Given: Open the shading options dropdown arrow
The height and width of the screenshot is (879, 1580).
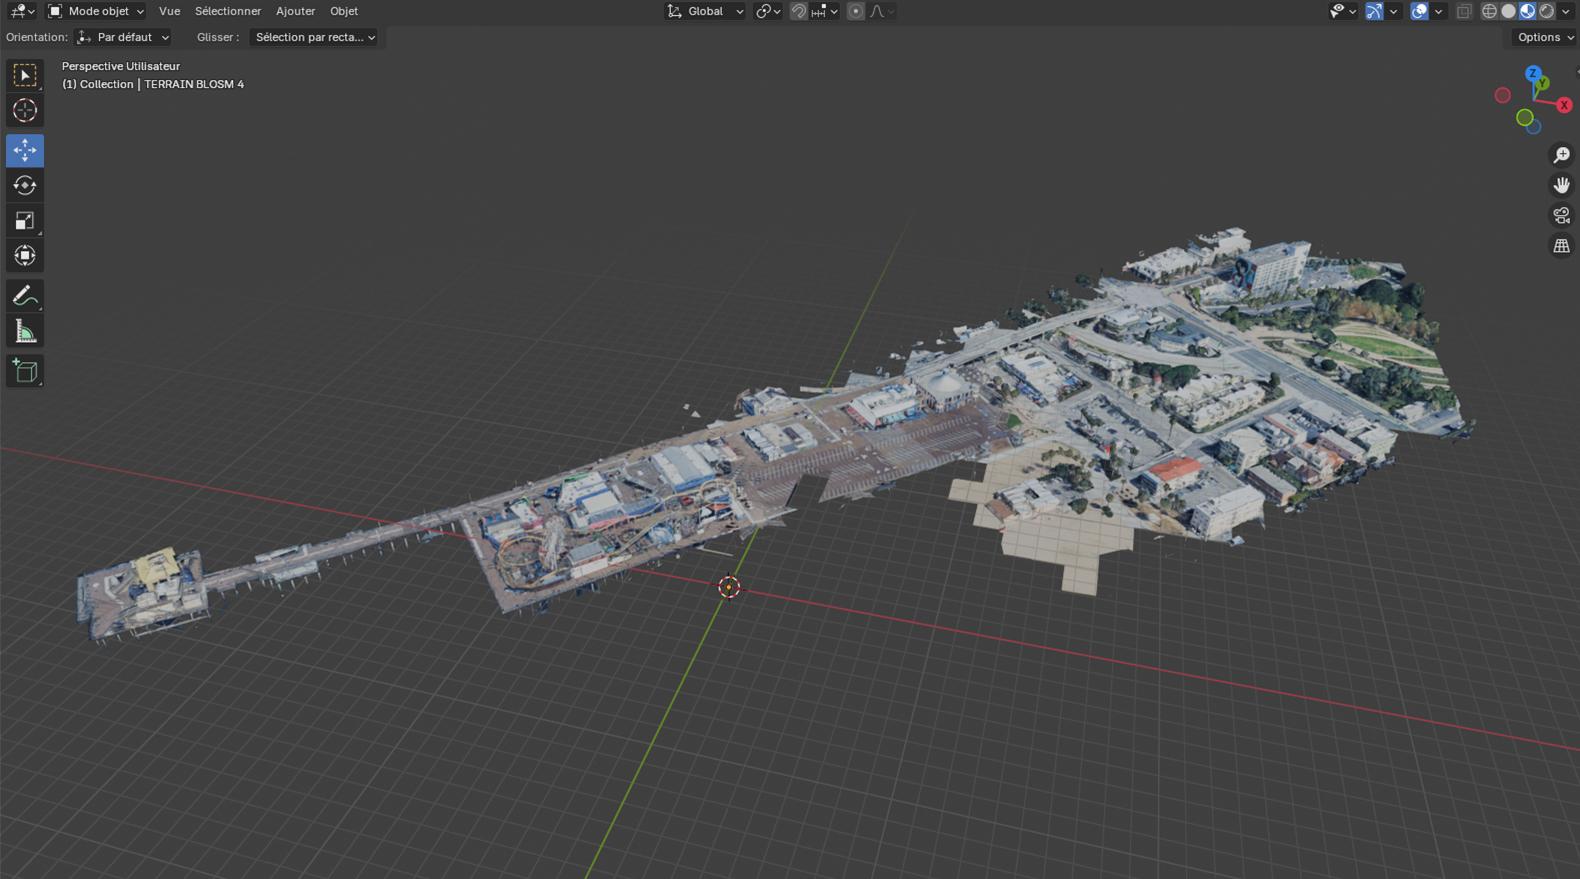Looking at the screenshot, I should coord(1565,11).
